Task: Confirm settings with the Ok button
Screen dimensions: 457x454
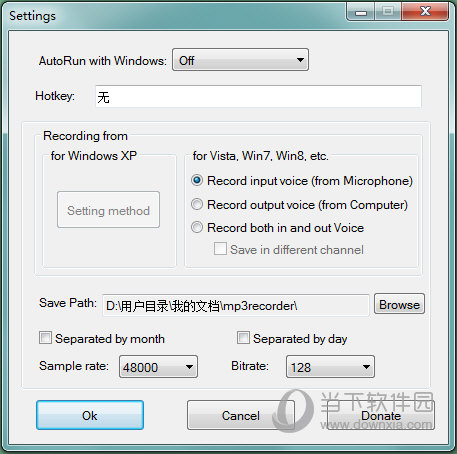Action: click(90, 415)
